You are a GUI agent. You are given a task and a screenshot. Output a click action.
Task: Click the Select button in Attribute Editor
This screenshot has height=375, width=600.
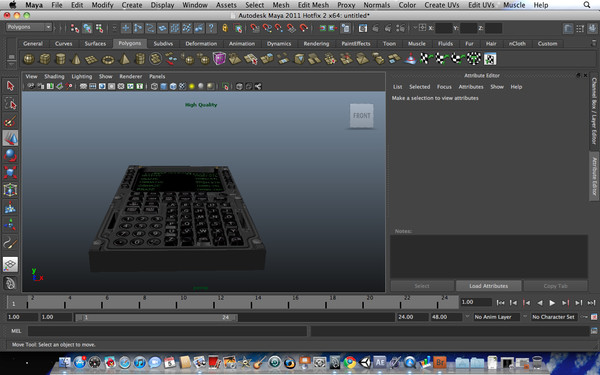point(422,286)
